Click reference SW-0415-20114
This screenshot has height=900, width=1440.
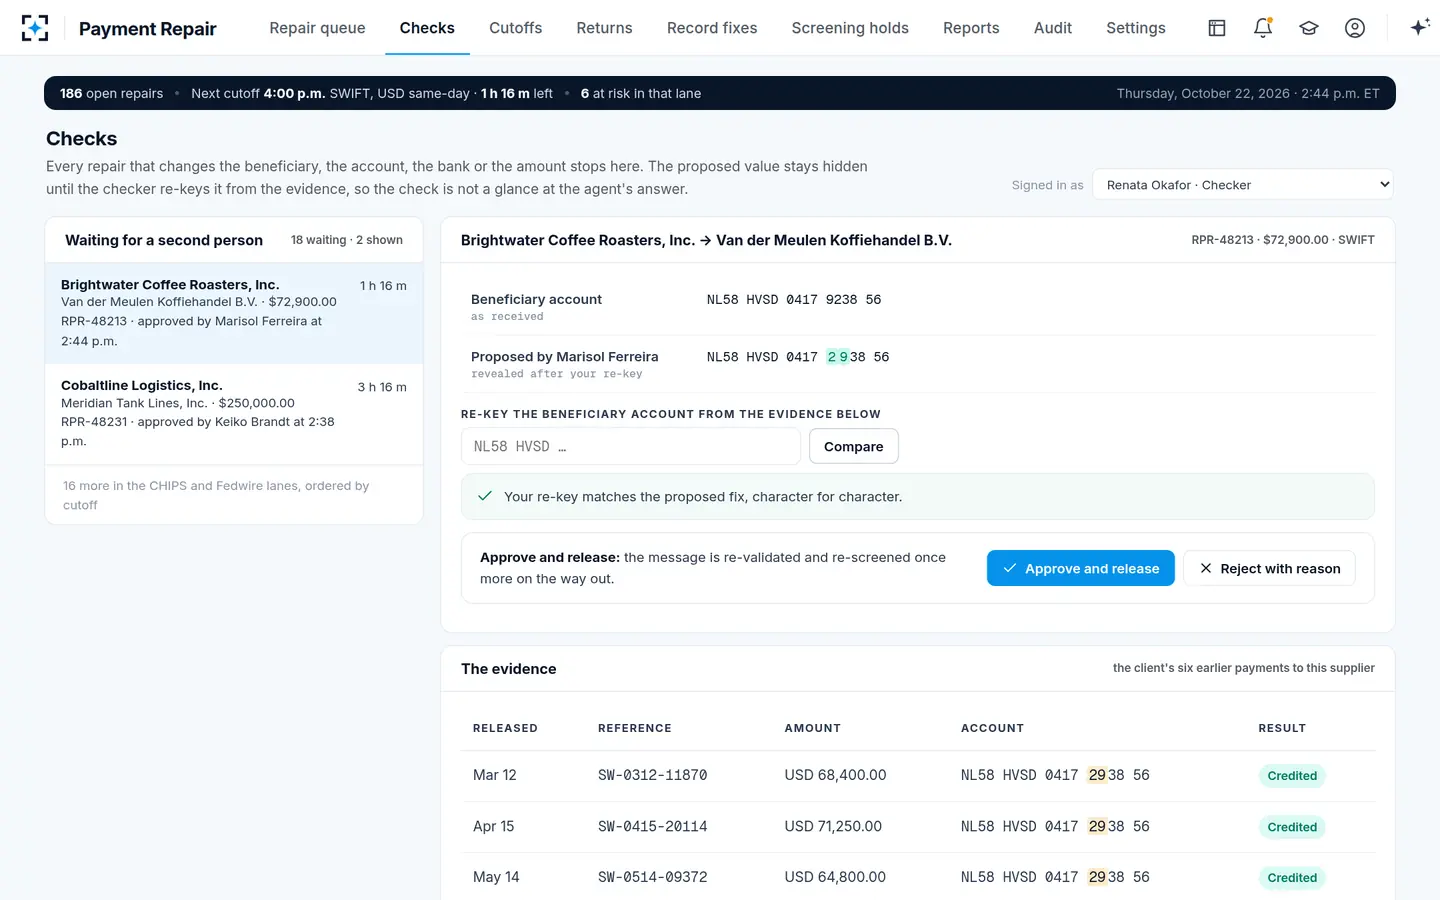652,826
